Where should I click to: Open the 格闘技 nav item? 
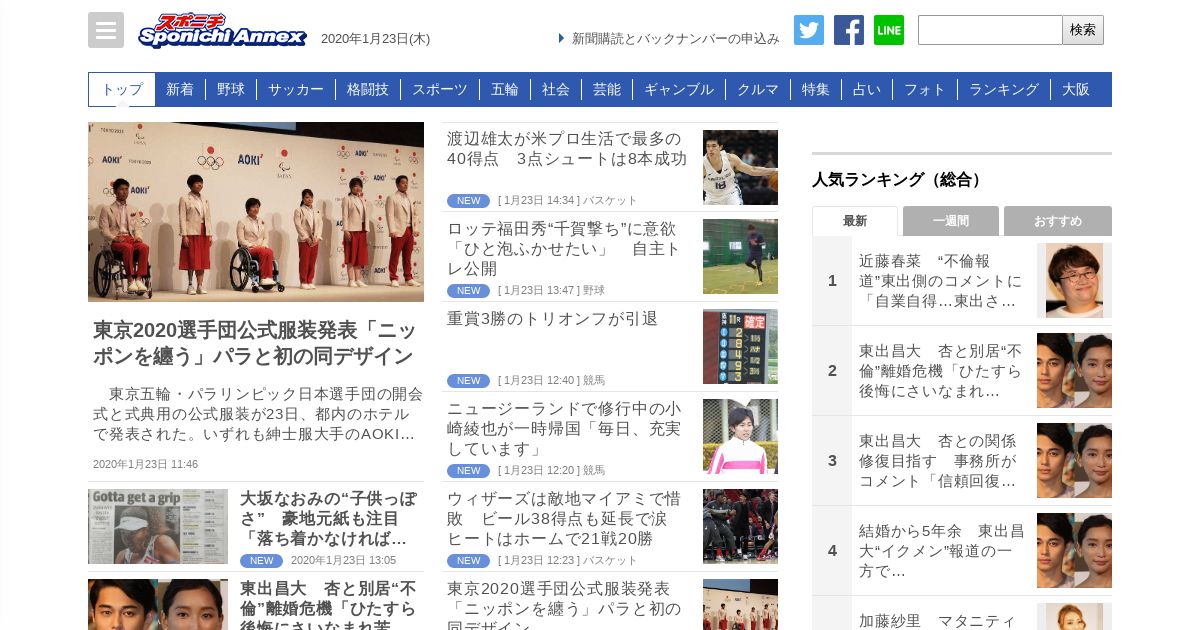pyautogui.click(x=368, y=89)
